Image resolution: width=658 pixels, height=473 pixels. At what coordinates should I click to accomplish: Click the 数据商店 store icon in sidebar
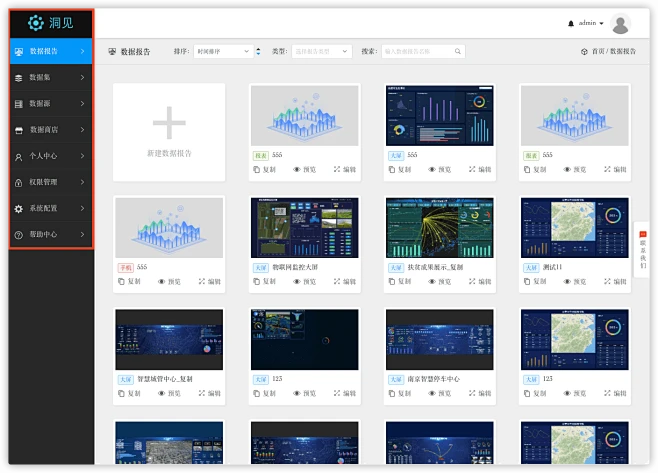19,130
